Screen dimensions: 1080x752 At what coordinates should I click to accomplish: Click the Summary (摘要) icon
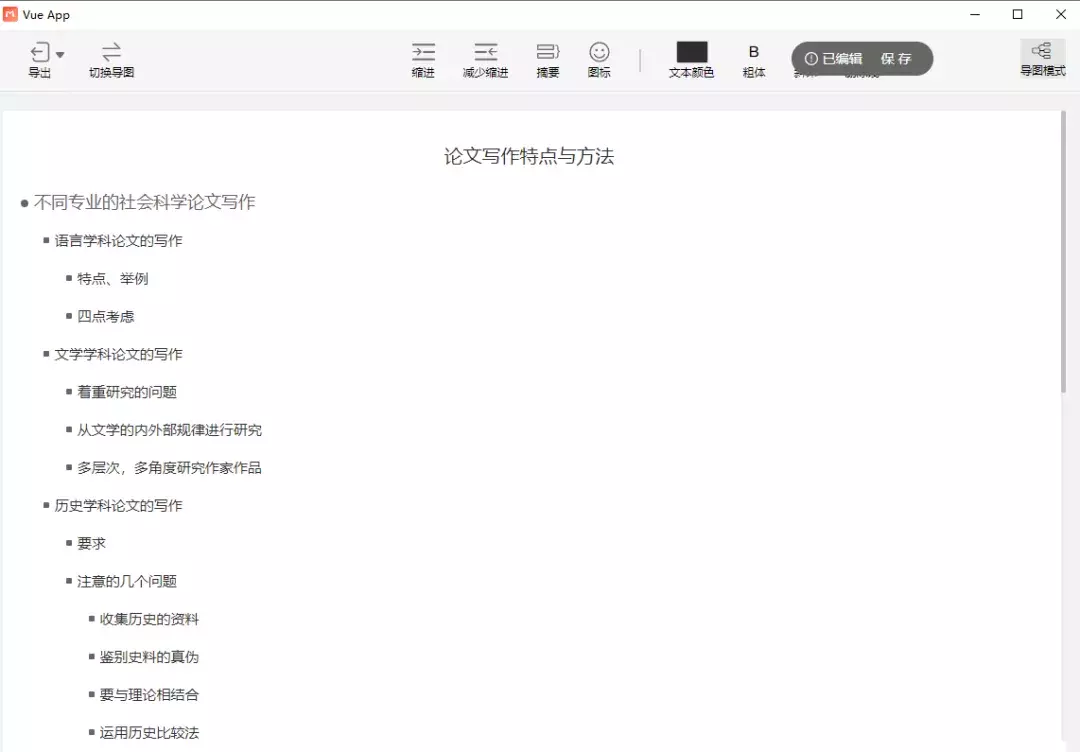point(547,52)
